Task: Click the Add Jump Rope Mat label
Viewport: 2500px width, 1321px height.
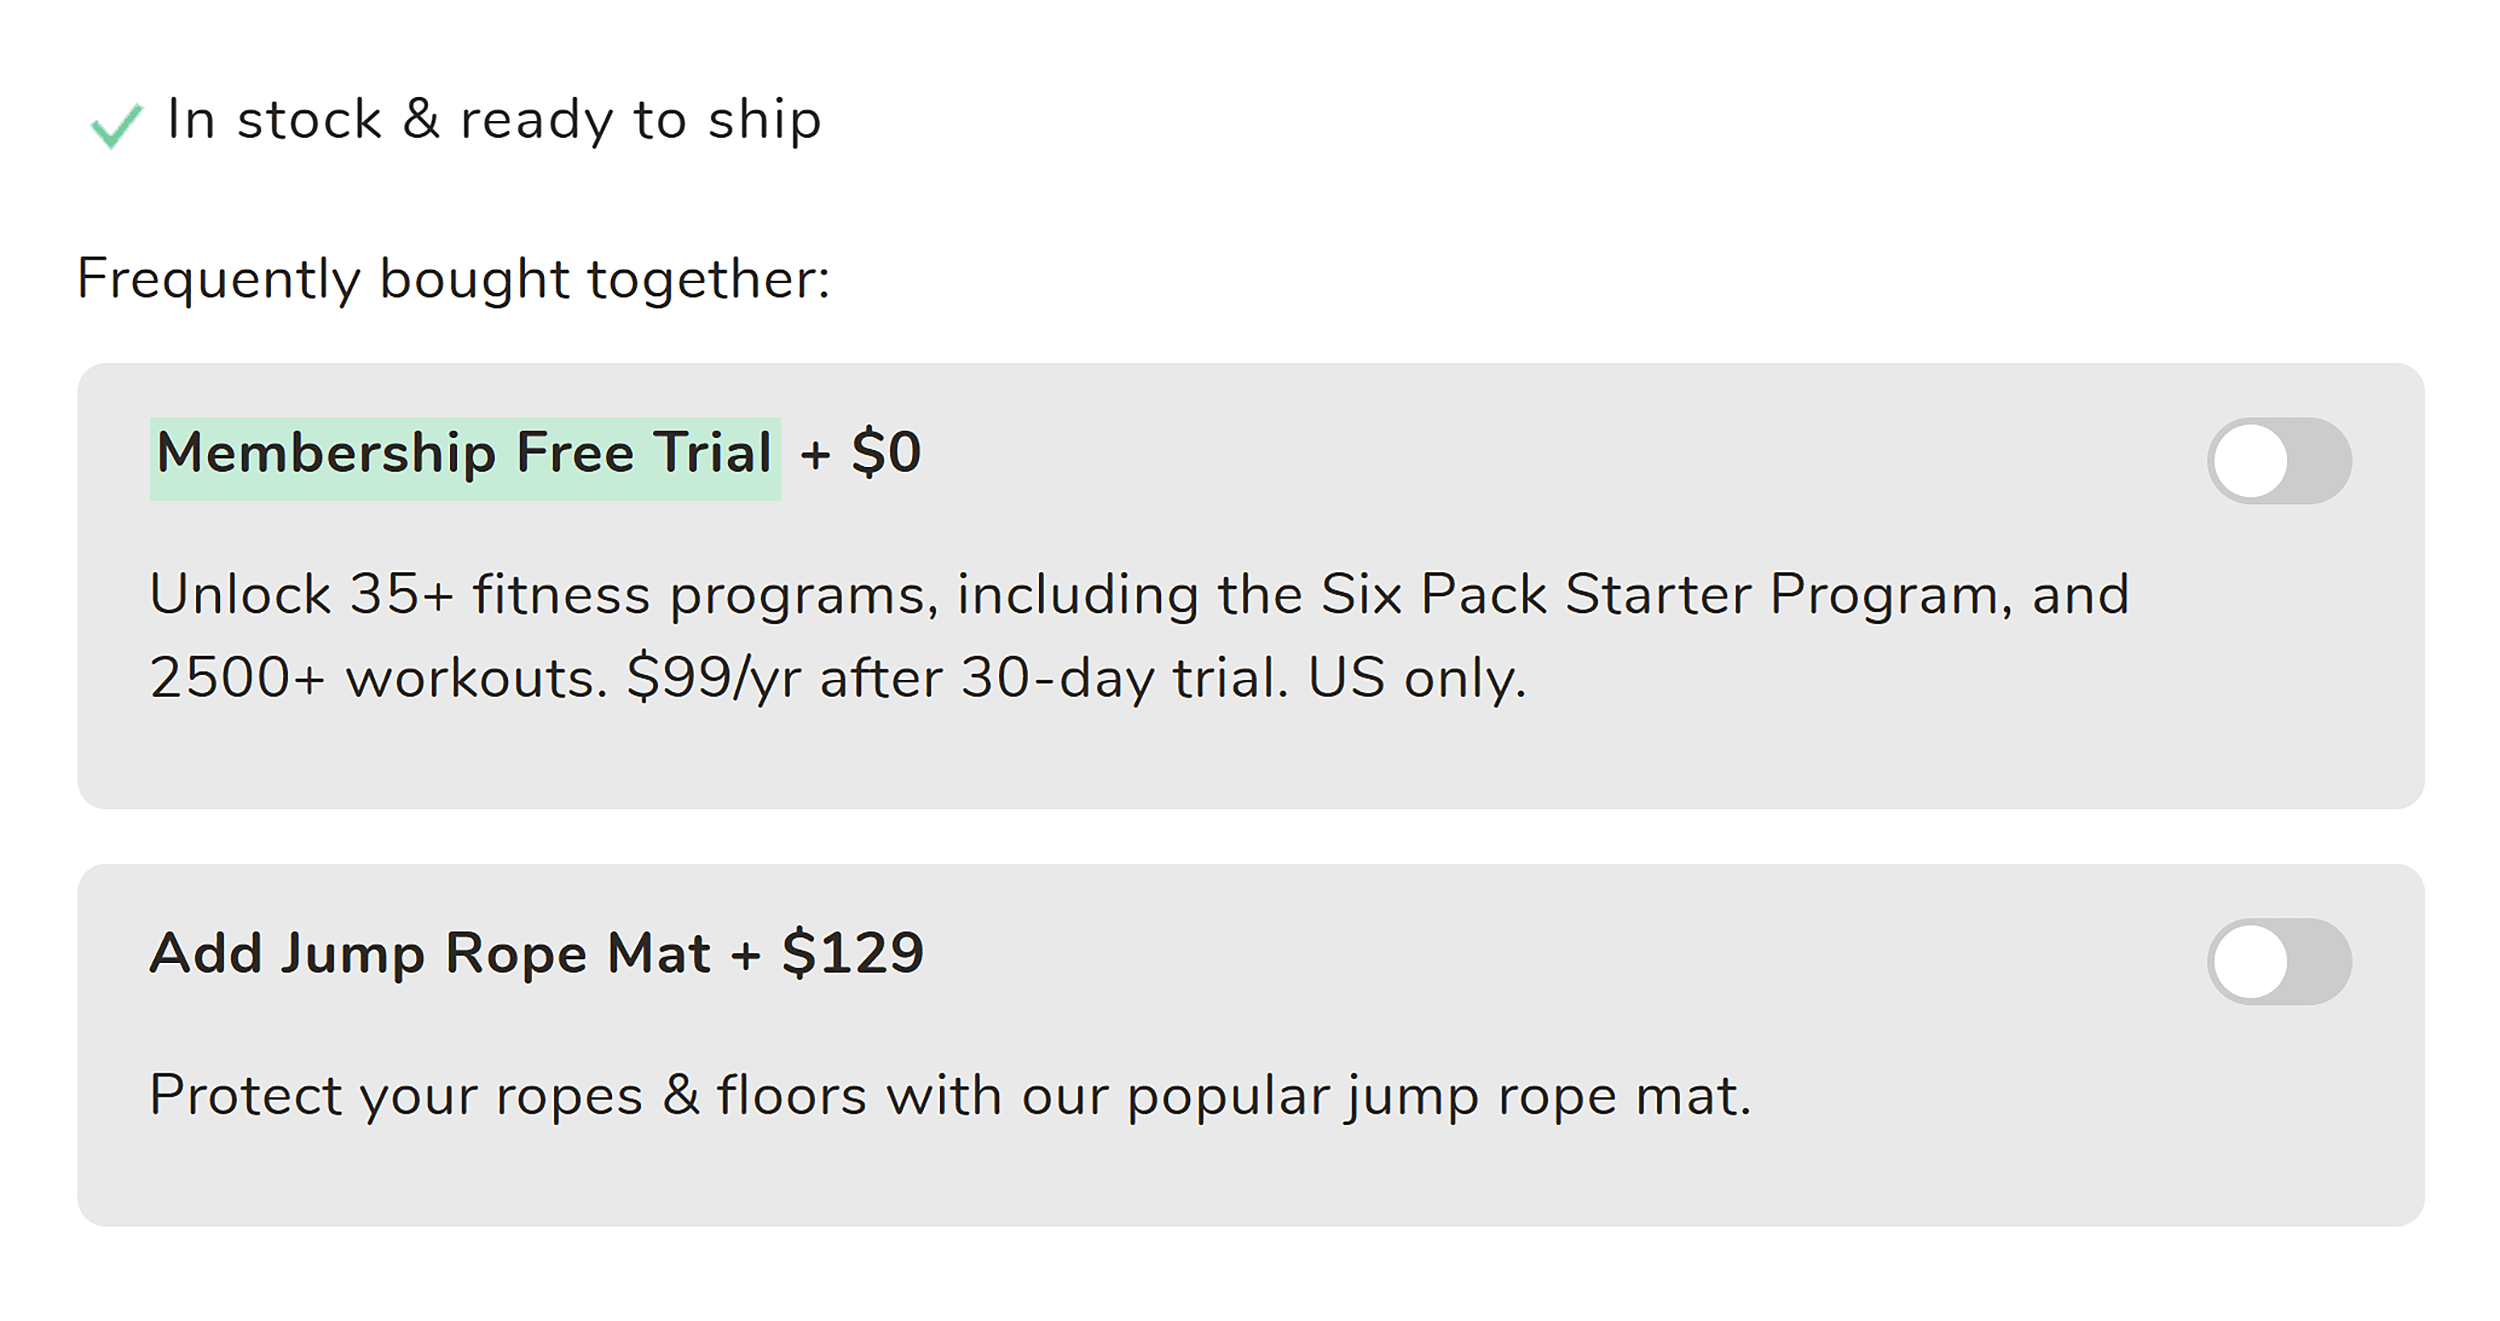Action: pyautogui.click(x=430, y=953)
